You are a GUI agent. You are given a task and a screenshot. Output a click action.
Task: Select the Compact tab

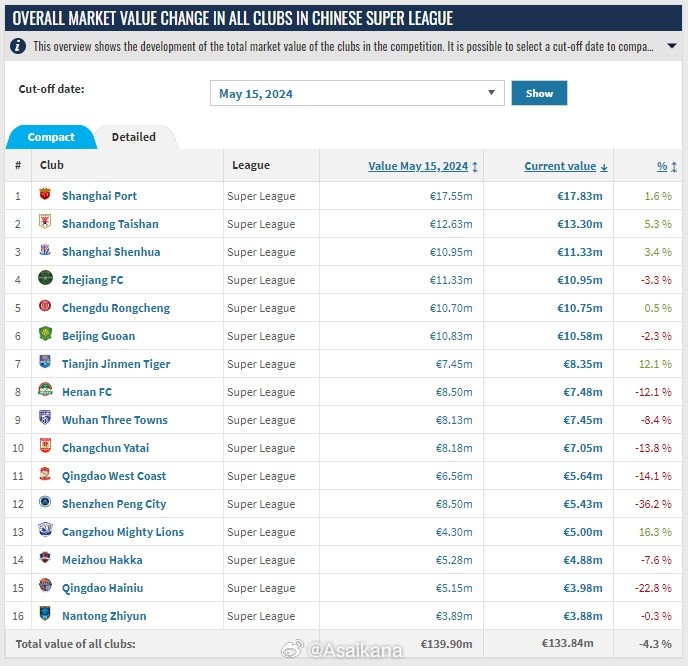coord(51,137)
